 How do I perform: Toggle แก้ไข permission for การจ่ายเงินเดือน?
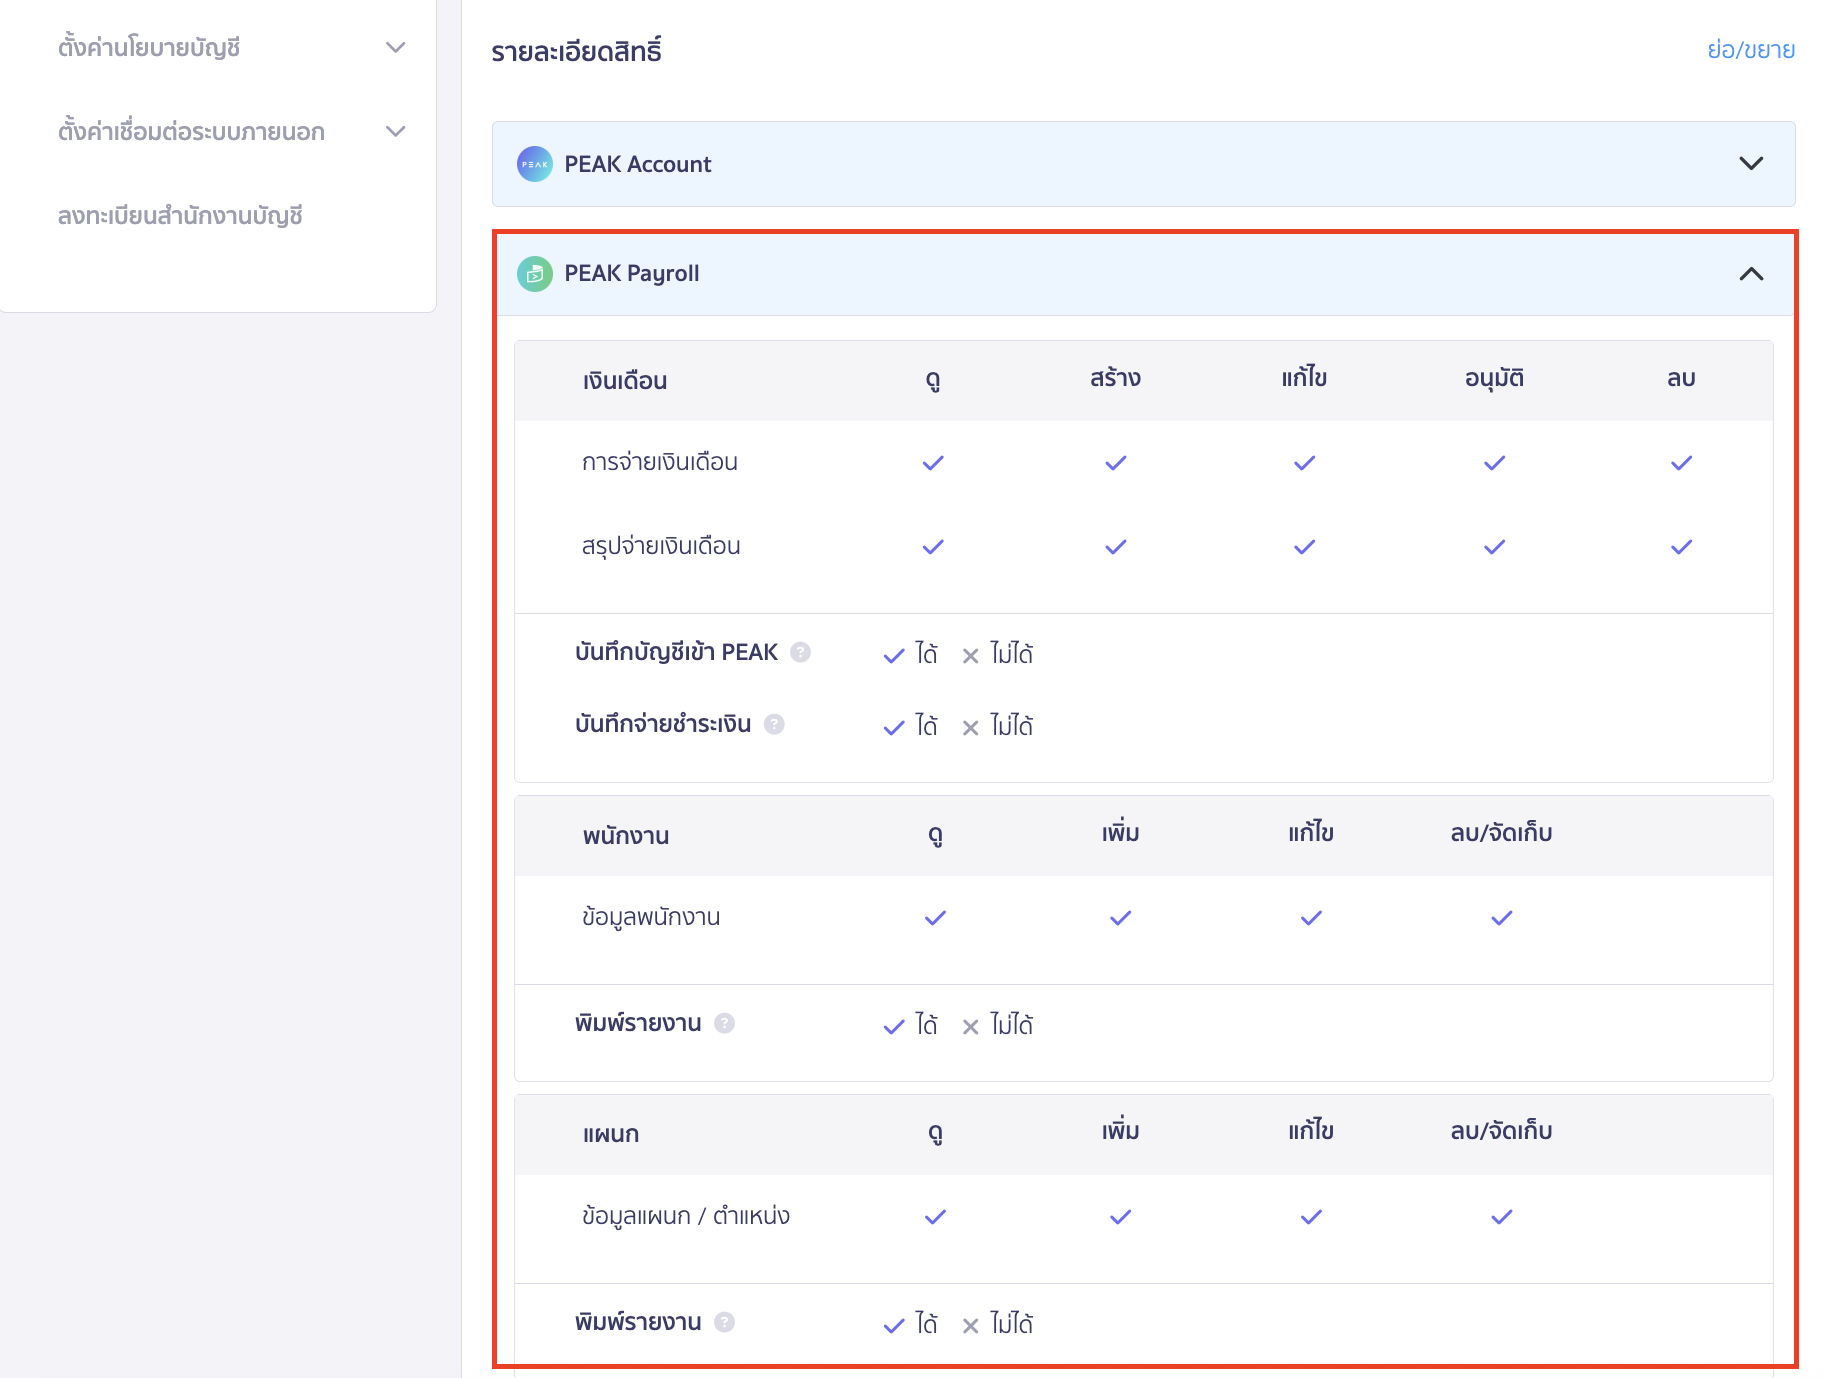(1304, 463)
